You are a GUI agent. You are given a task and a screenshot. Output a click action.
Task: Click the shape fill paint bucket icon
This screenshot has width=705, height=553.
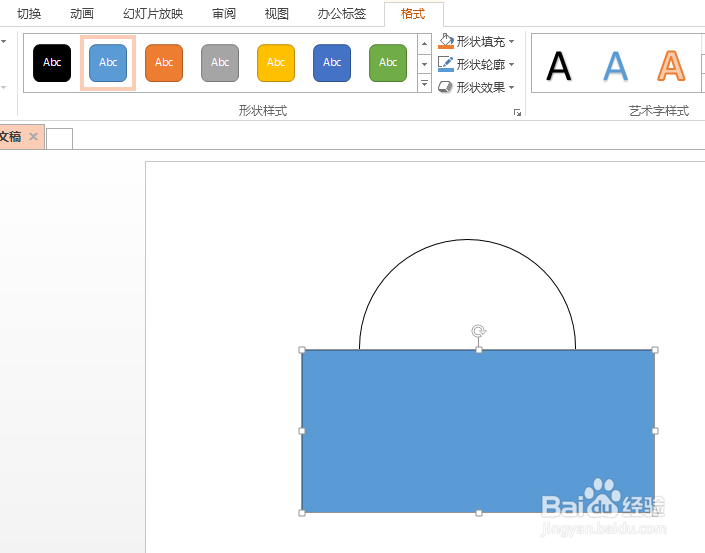446,41
